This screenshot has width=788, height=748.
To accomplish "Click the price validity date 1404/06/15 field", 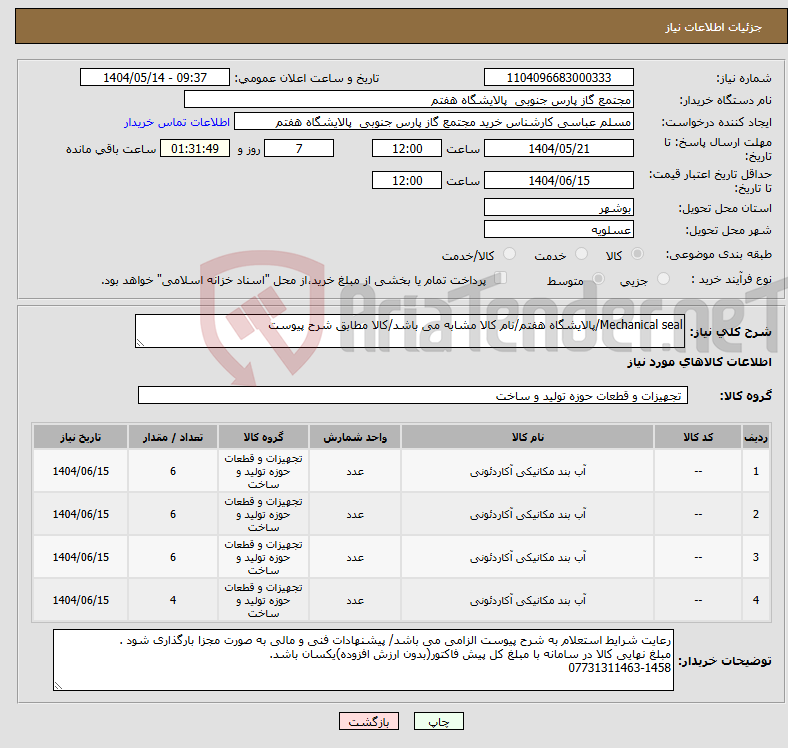I will tap(558, 180).
